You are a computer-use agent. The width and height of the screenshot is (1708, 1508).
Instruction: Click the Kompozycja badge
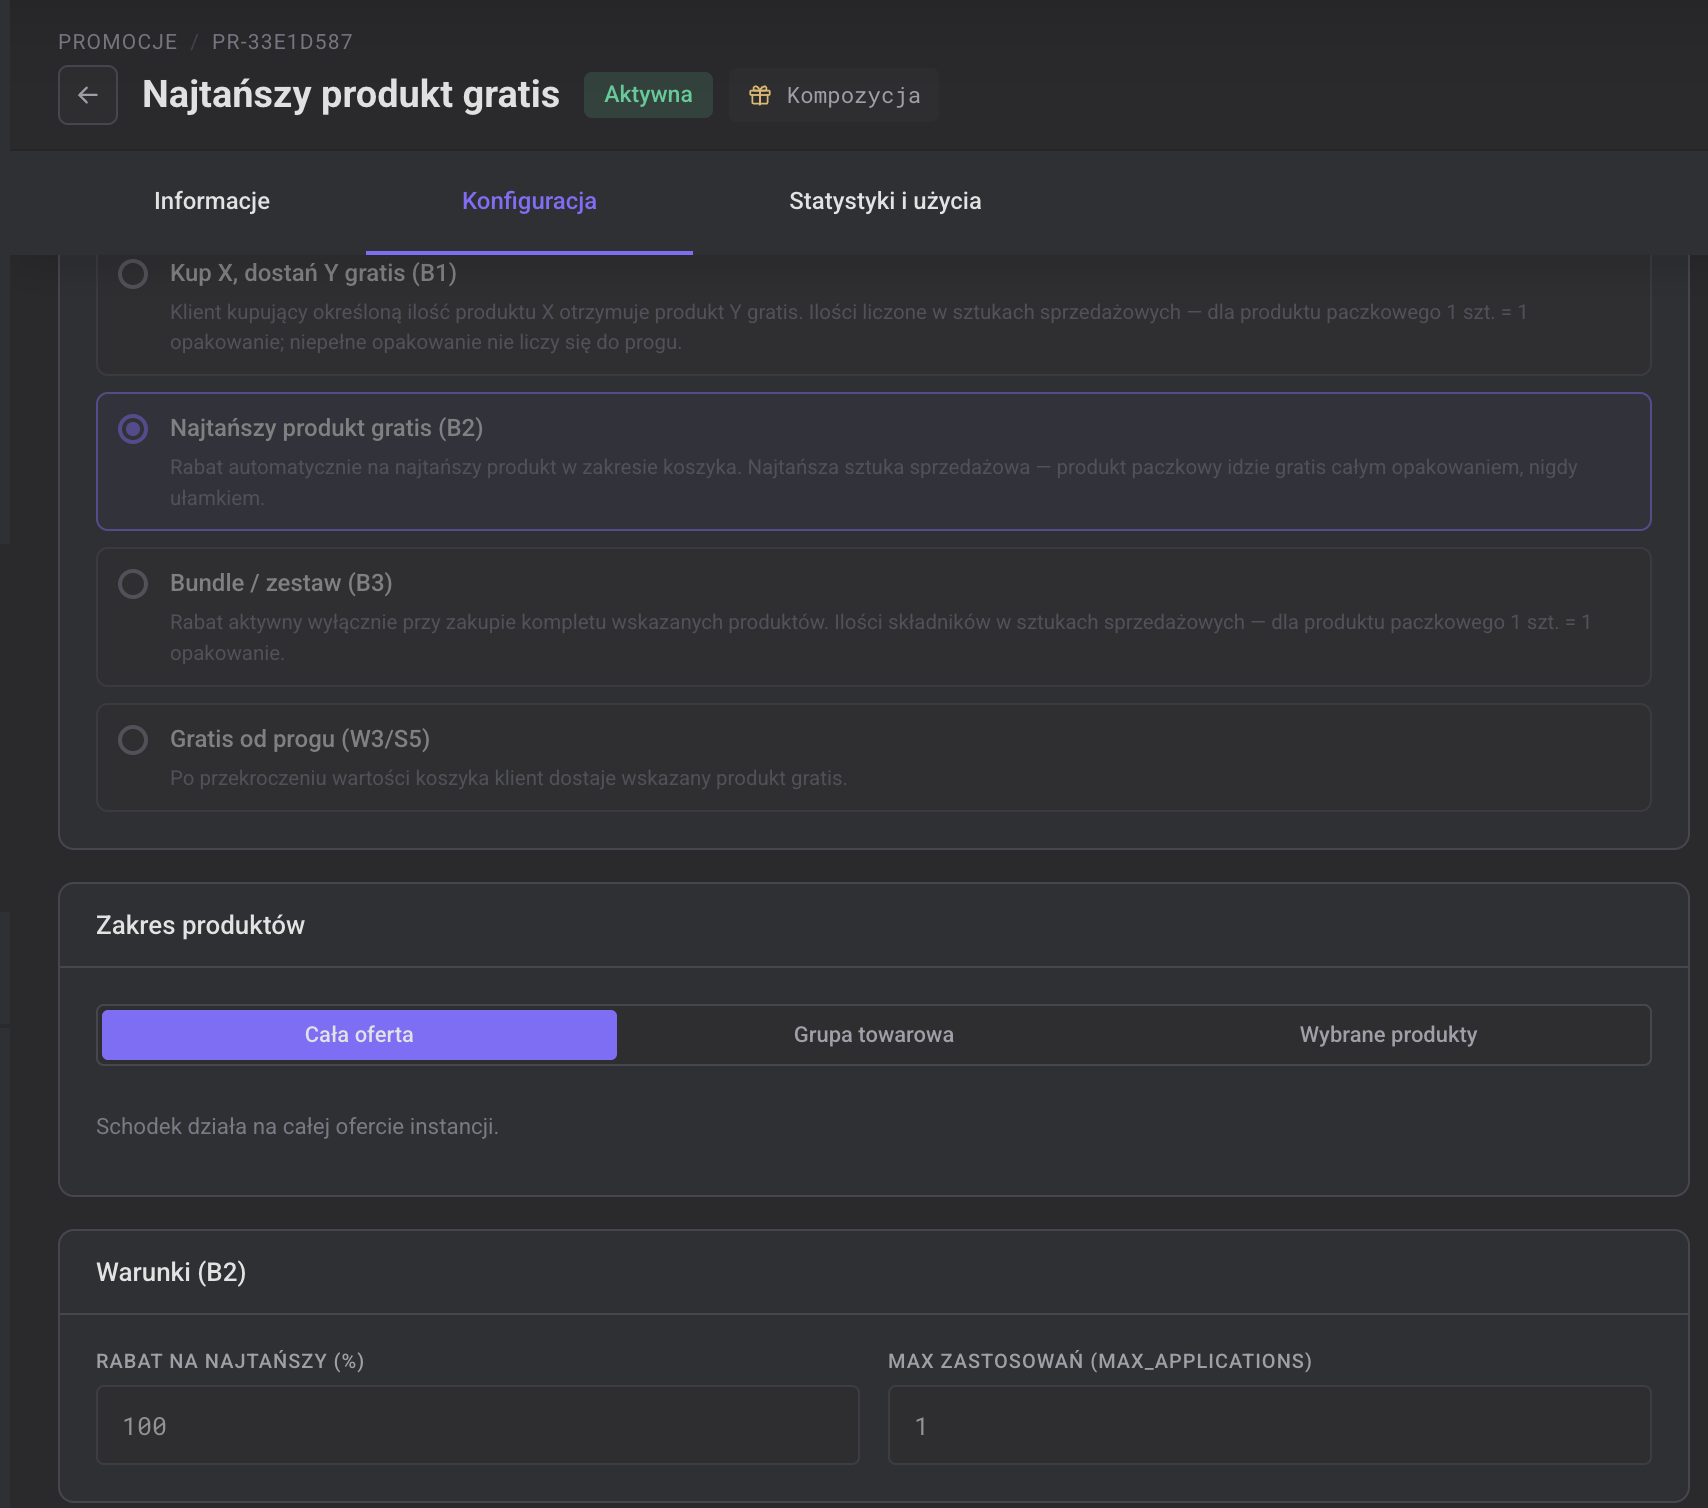pos(834,95)
